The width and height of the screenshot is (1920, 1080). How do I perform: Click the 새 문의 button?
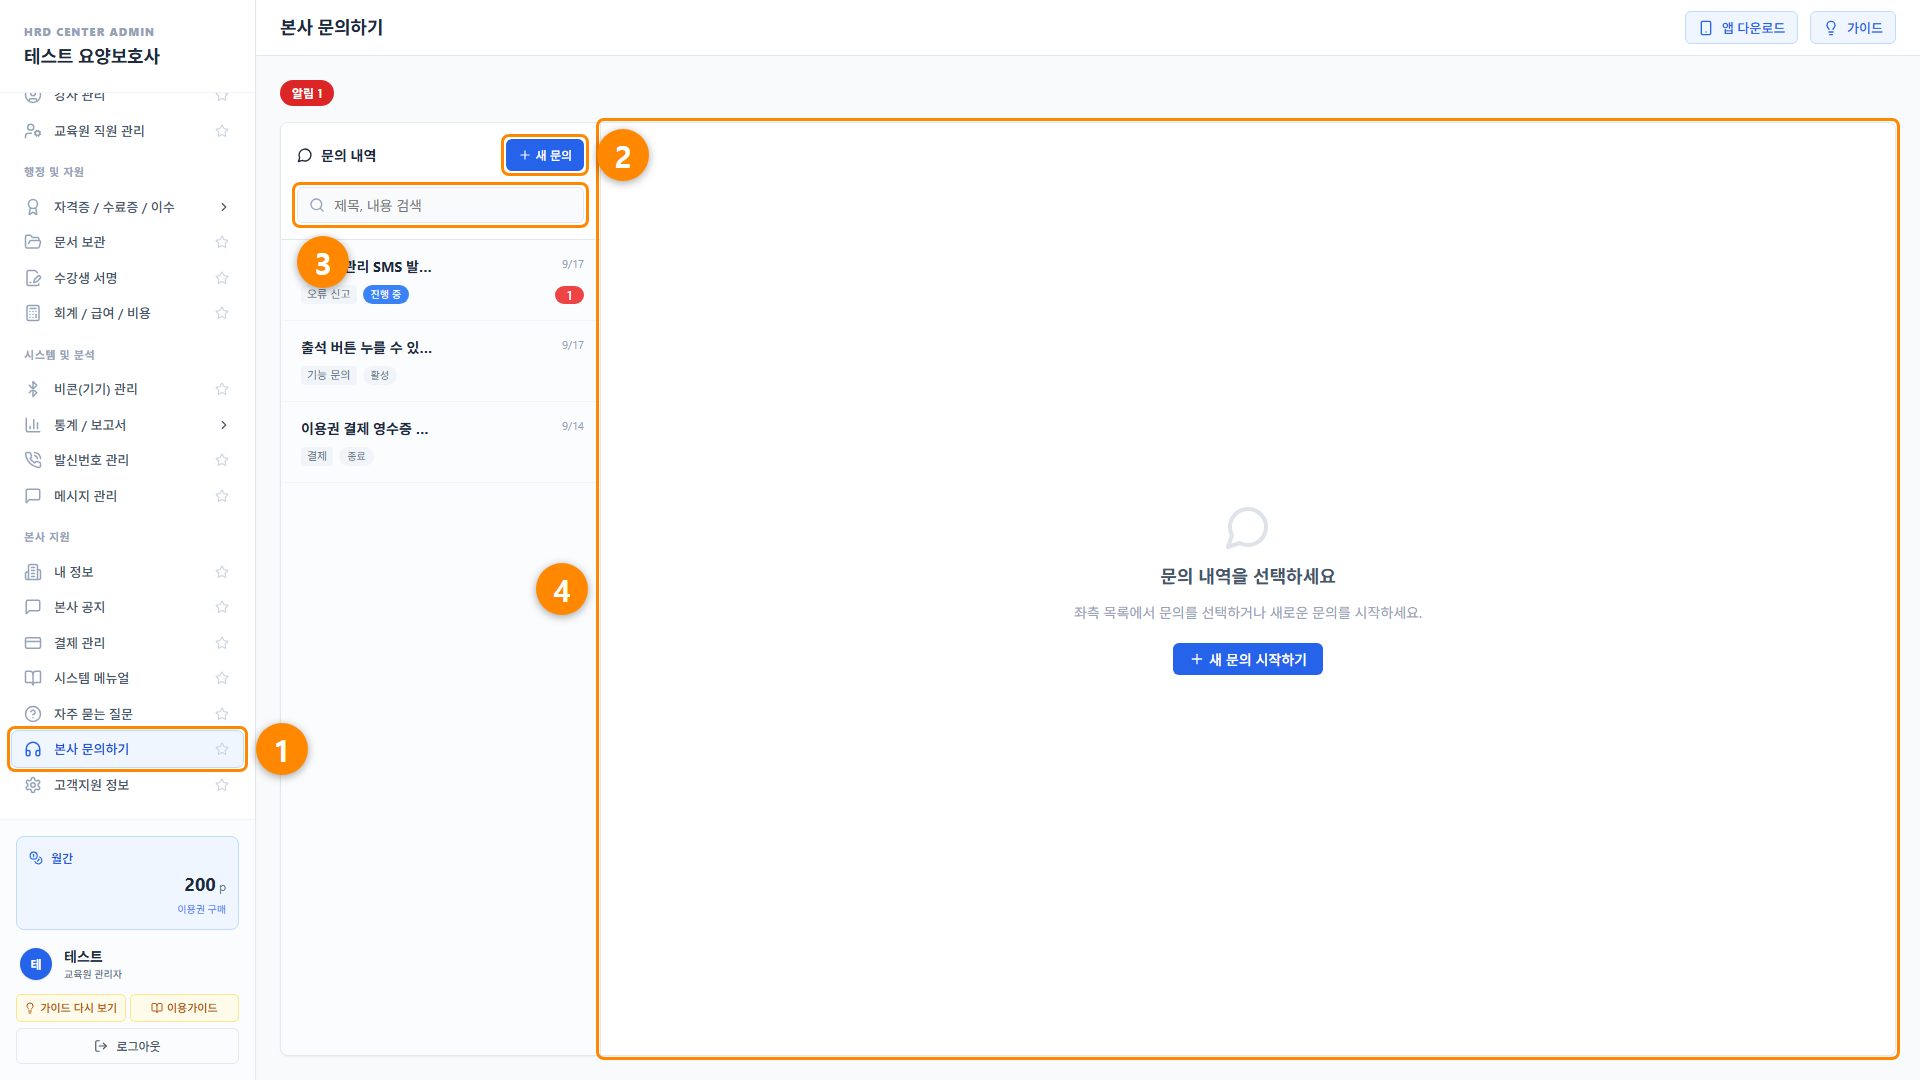545,155
